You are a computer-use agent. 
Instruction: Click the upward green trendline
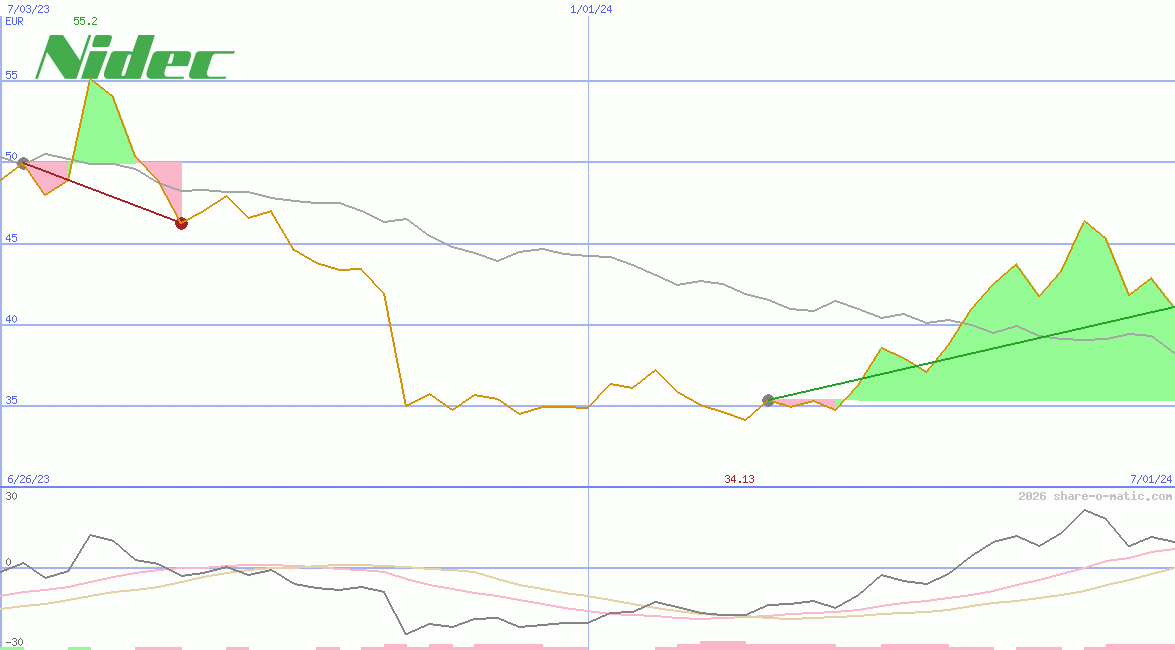click(x=971, y=353)
